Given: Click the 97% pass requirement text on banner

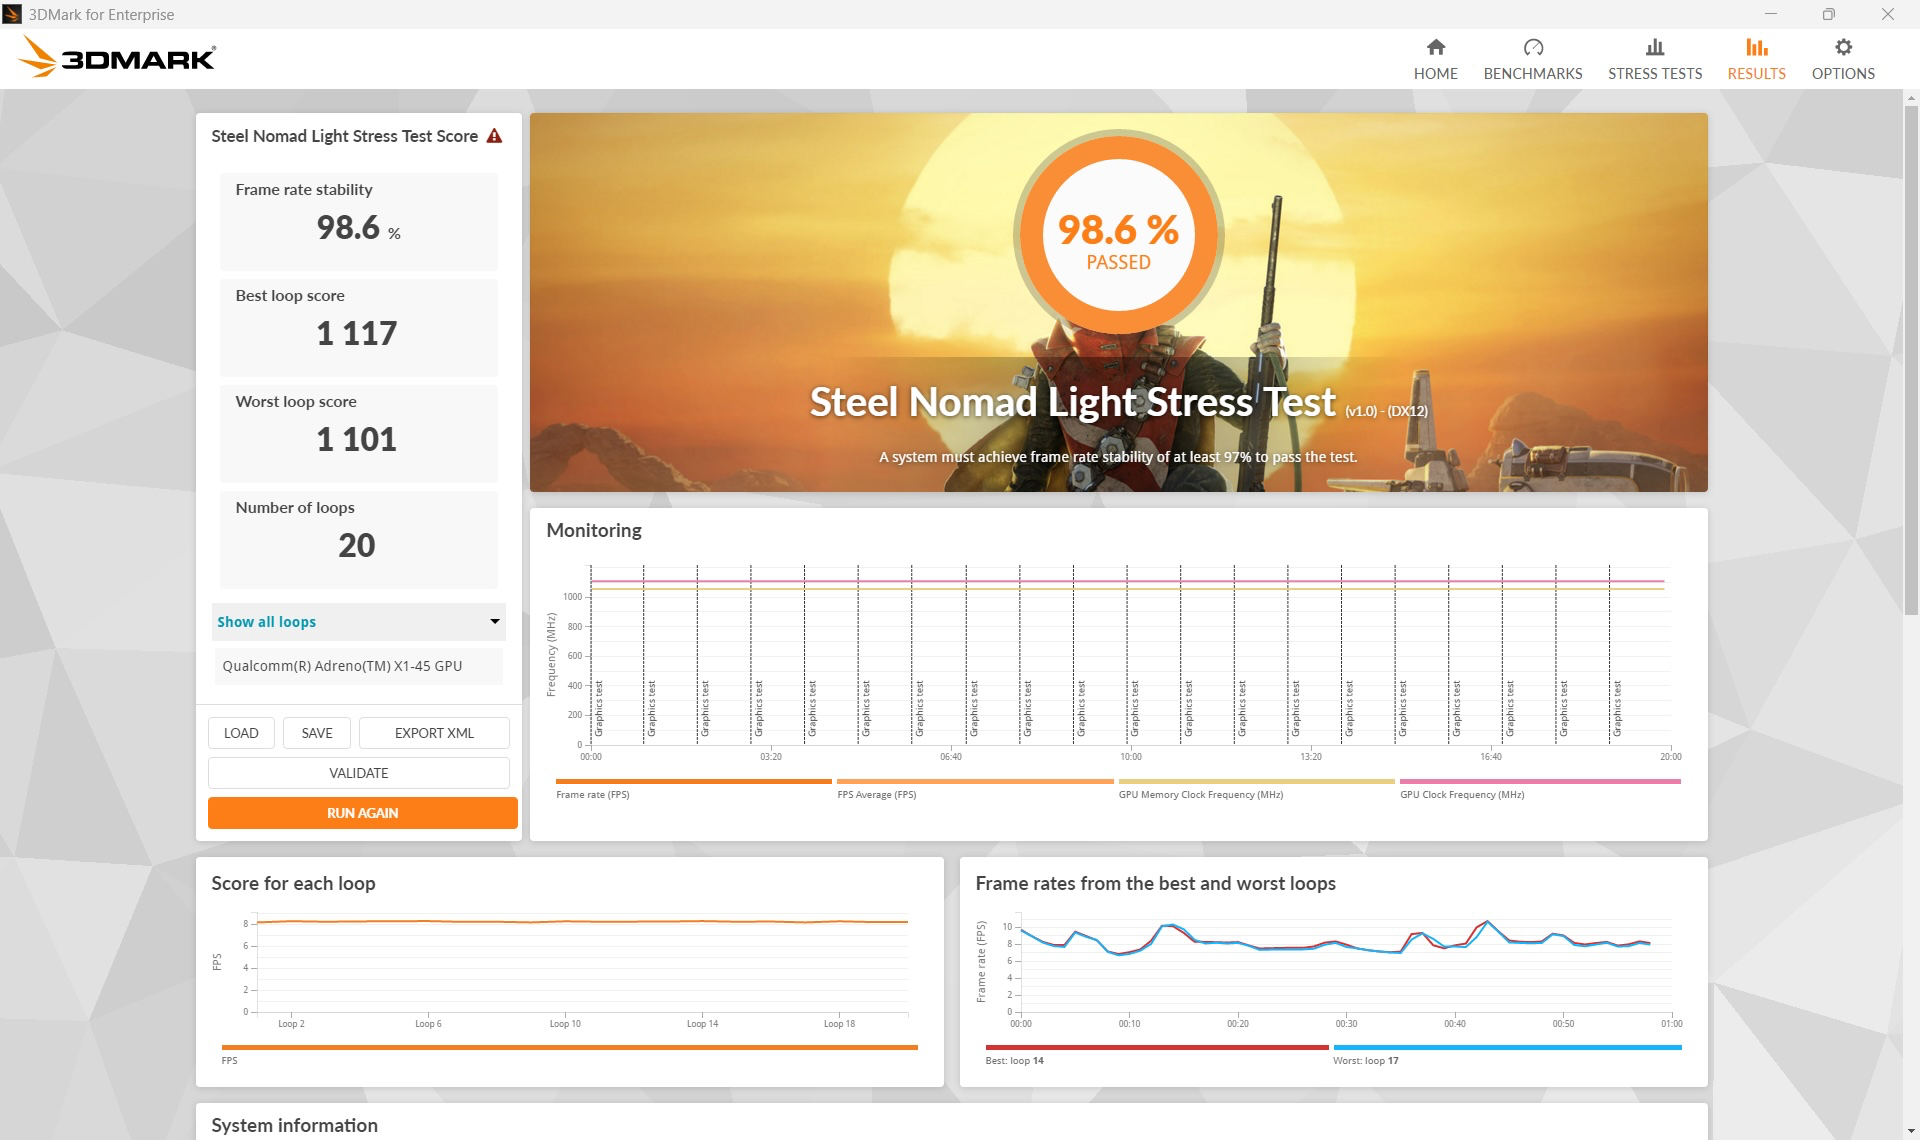Looking at the screenshot, I should tap(1118, 457).
